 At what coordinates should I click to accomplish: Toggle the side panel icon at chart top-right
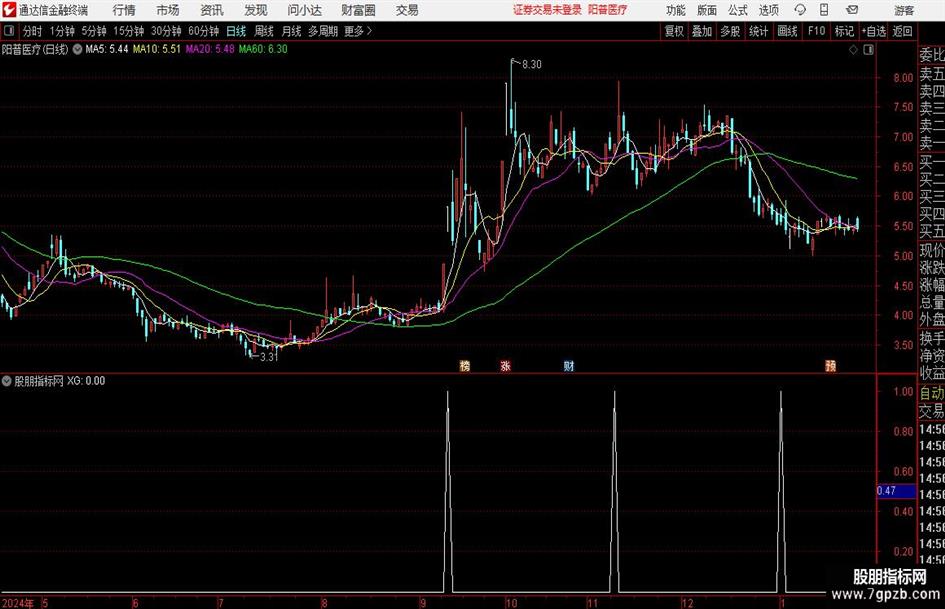point(868,50)
